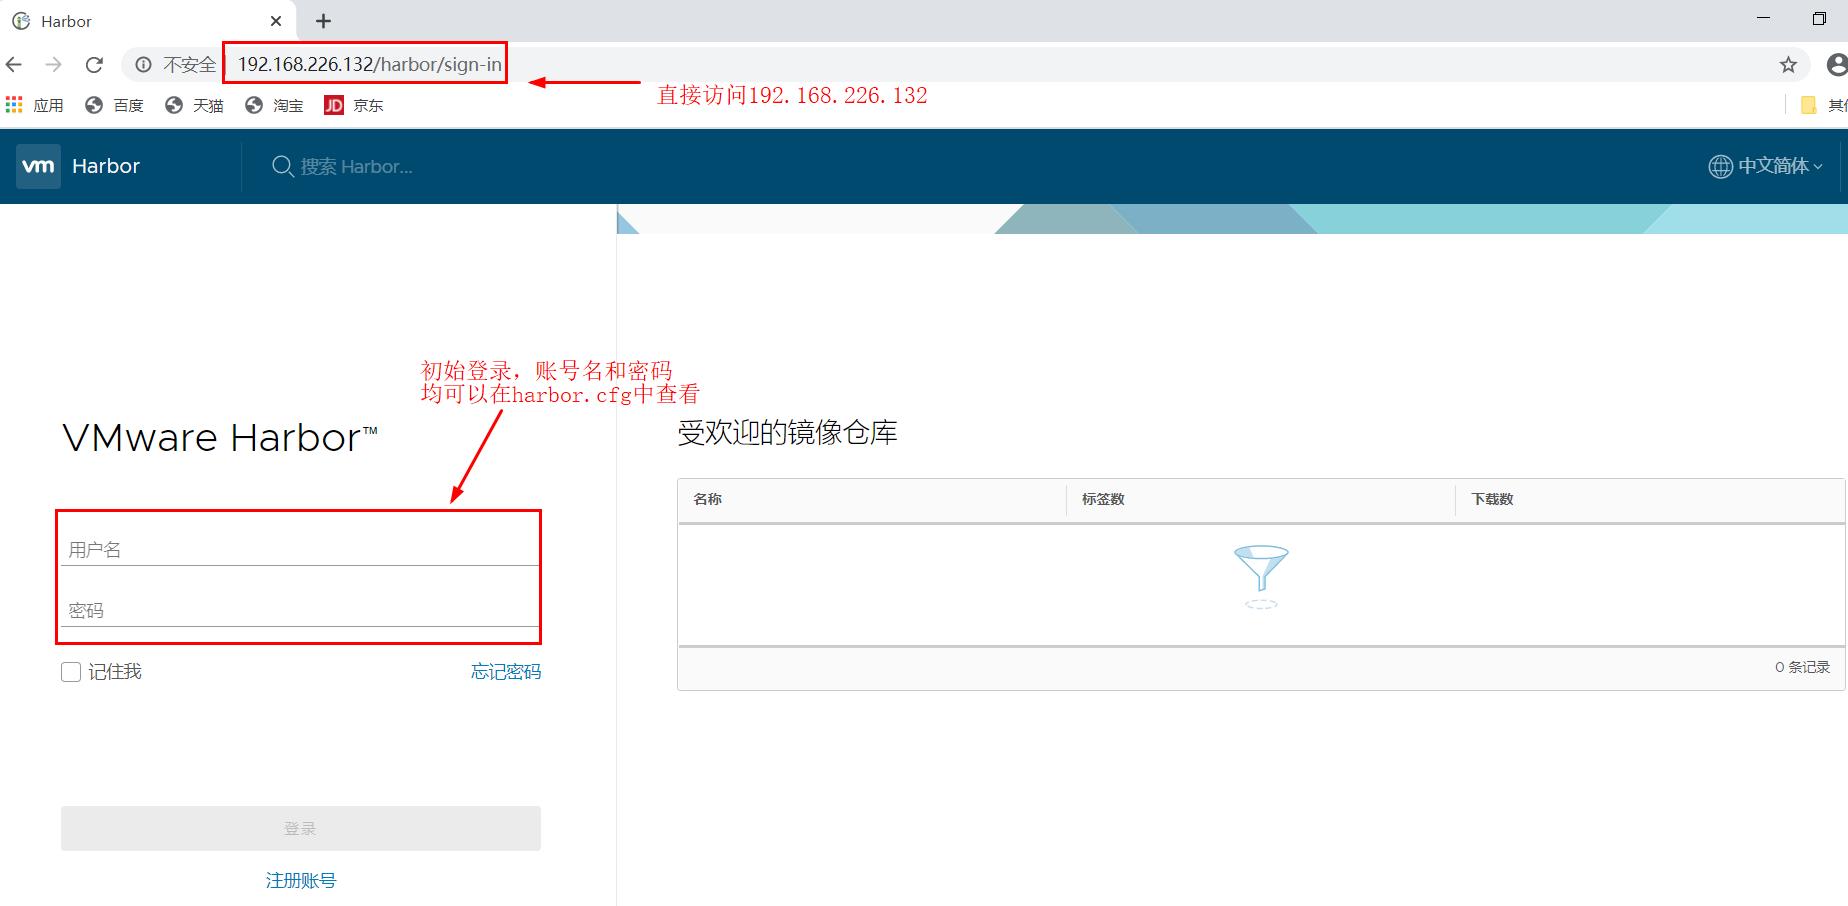The image size is (1848, 906).
Task: Click the 受欢迎的镜像仓库 heading
Action: [x=787, y=433]
